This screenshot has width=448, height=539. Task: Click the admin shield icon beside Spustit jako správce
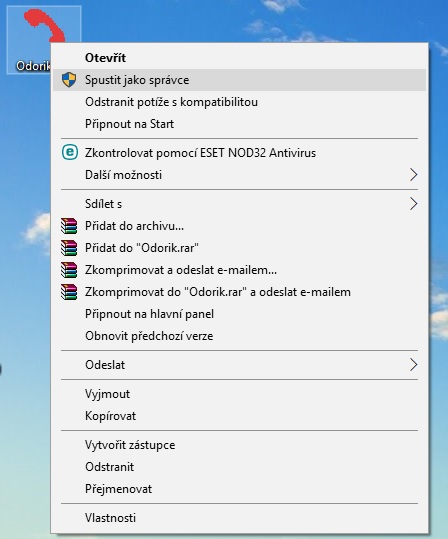pos(69,80)
